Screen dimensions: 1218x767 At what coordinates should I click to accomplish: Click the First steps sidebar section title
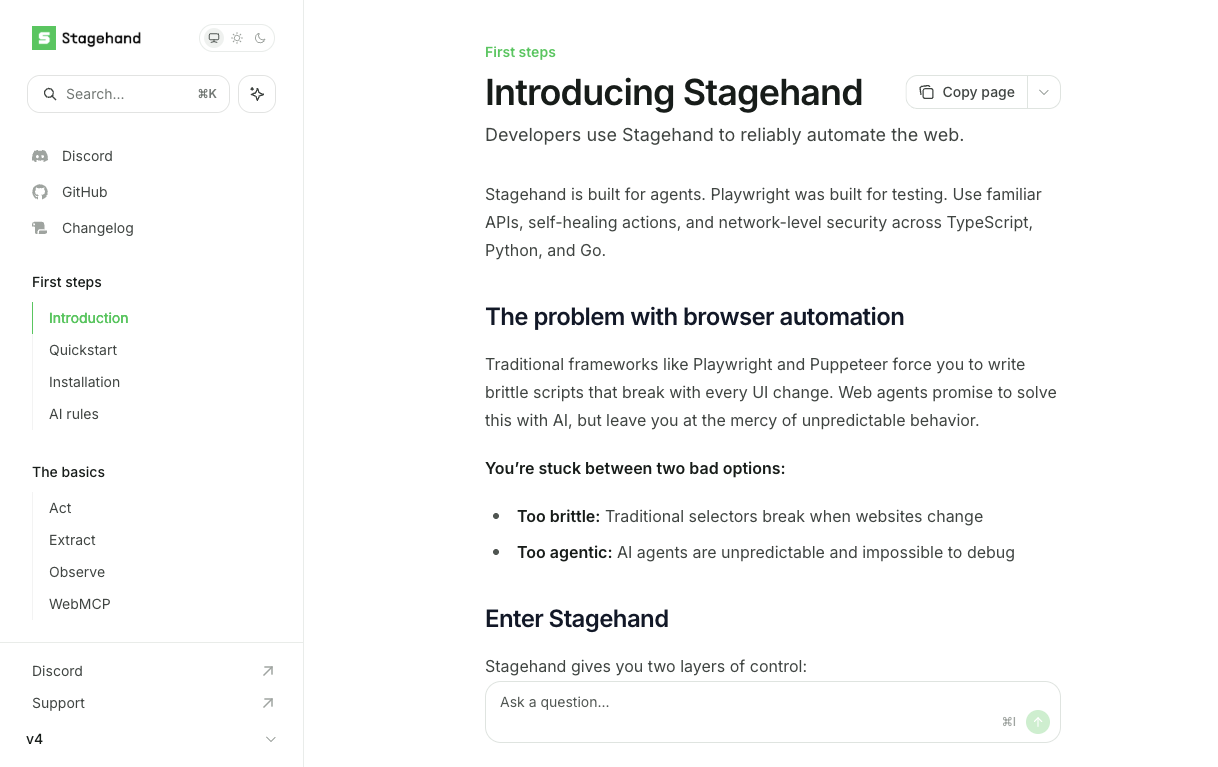(x=67, y=282)
